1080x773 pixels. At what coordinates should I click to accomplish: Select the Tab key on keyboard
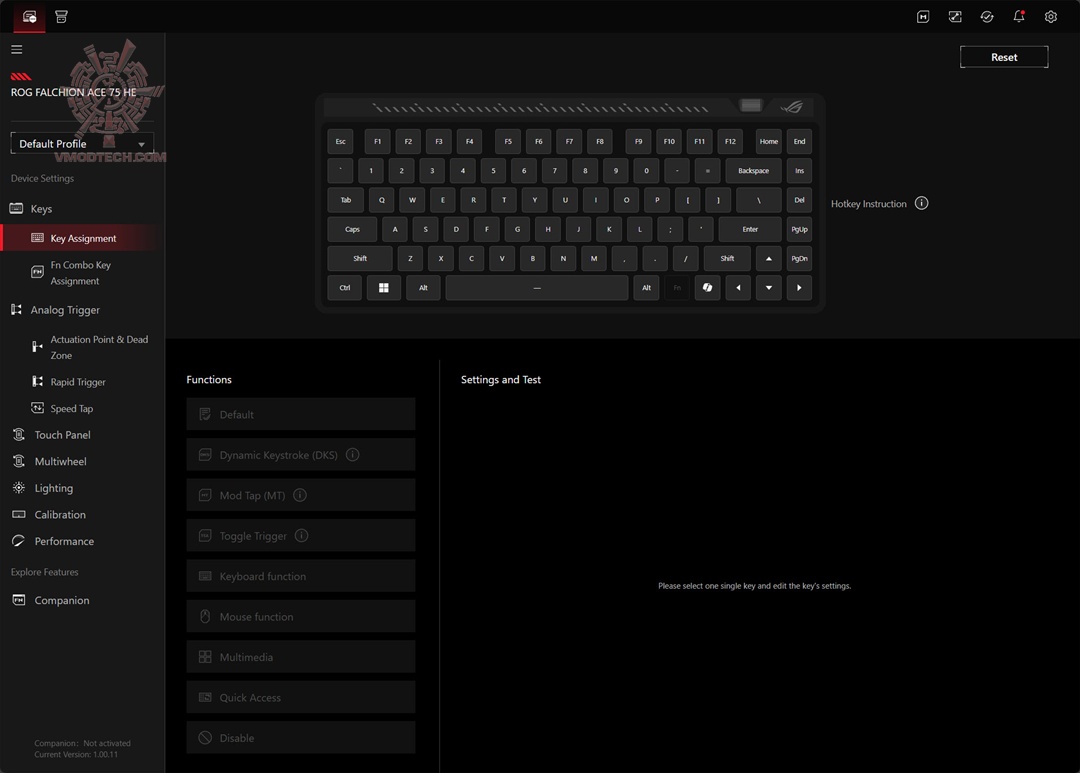tap(346, 200)
